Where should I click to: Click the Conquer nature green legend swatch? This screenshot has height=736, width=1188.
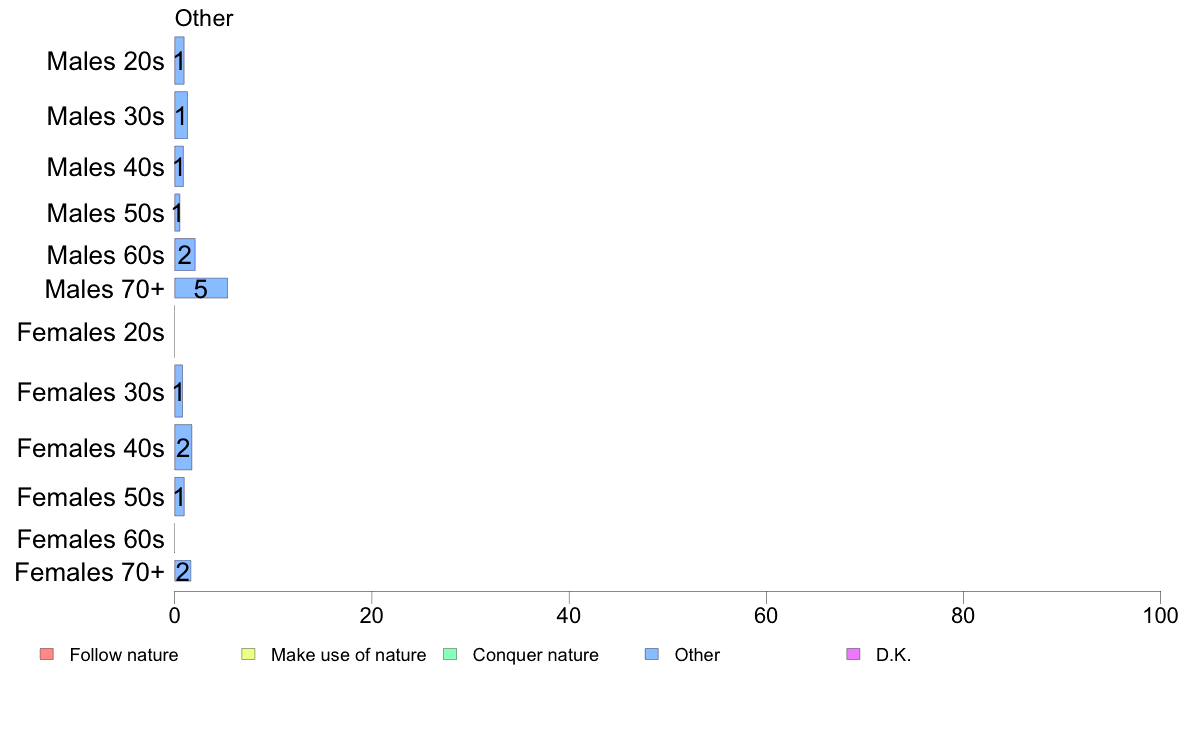[450, 654]
